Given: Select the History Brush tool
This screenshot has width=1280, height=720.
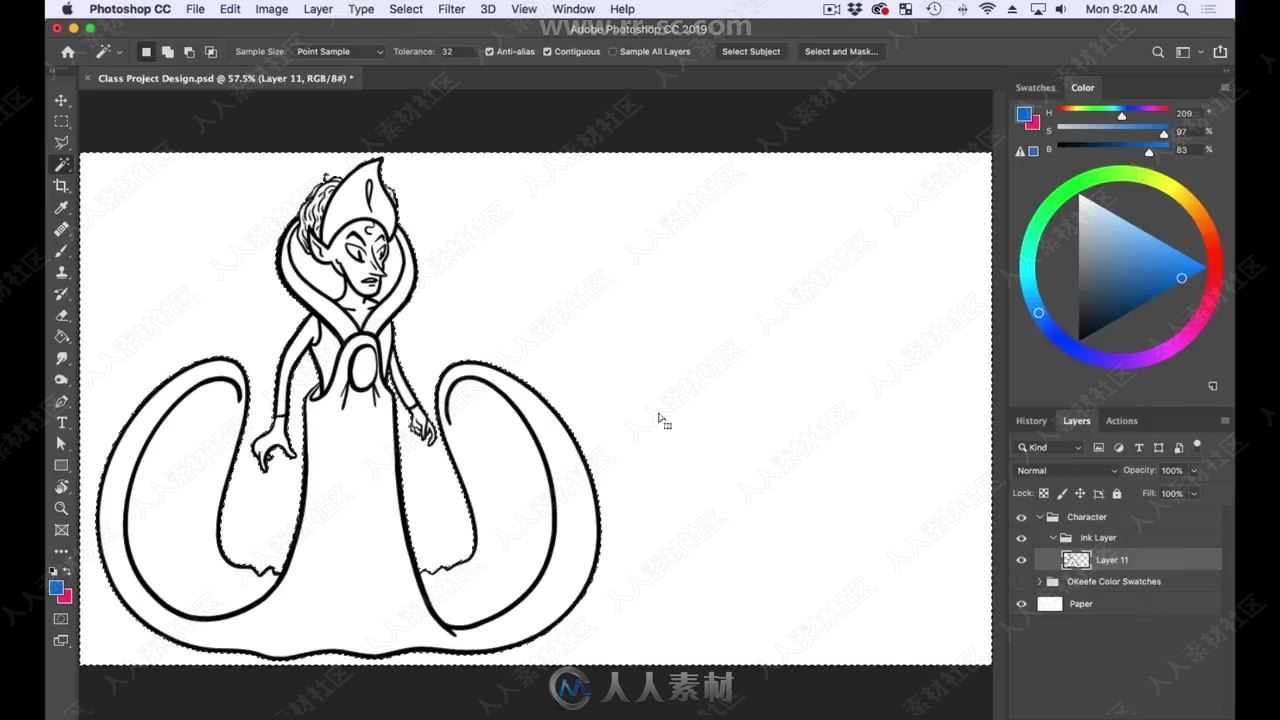Looking at the screenshot, I should coord(61,294).
